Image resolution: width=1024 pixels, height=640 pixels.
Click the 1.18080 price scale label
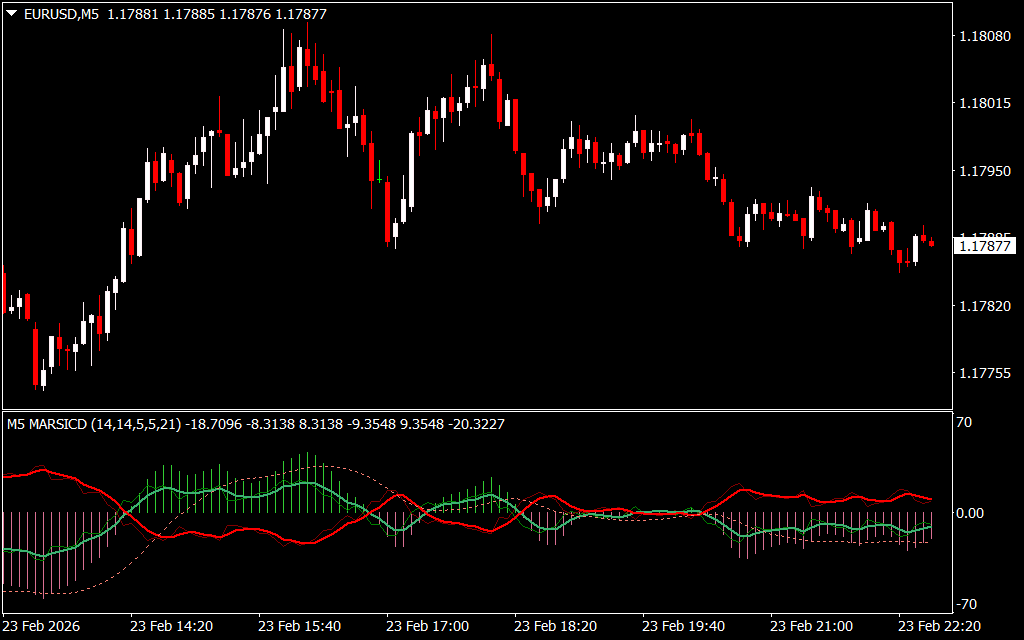pyautogui.click(x=984, y=36)
